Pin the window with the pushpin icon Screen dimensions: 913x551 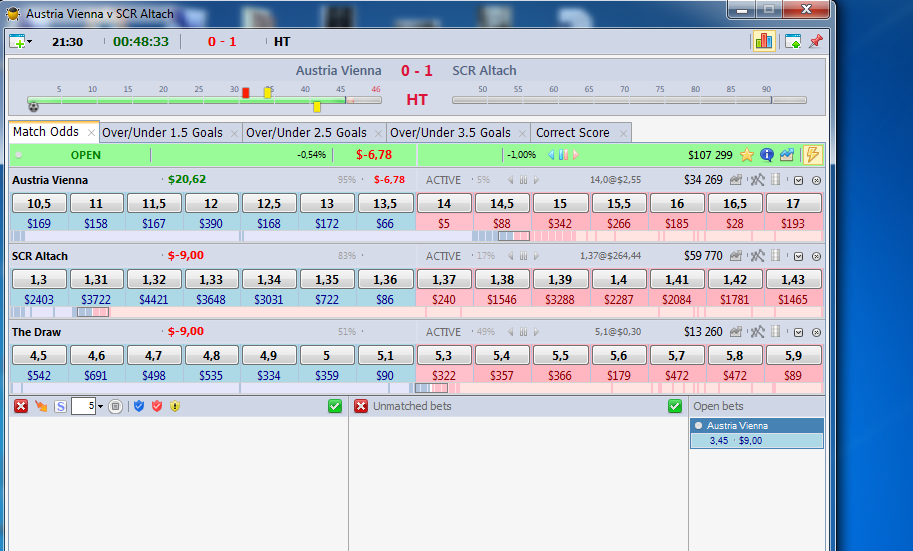(815, 41)
